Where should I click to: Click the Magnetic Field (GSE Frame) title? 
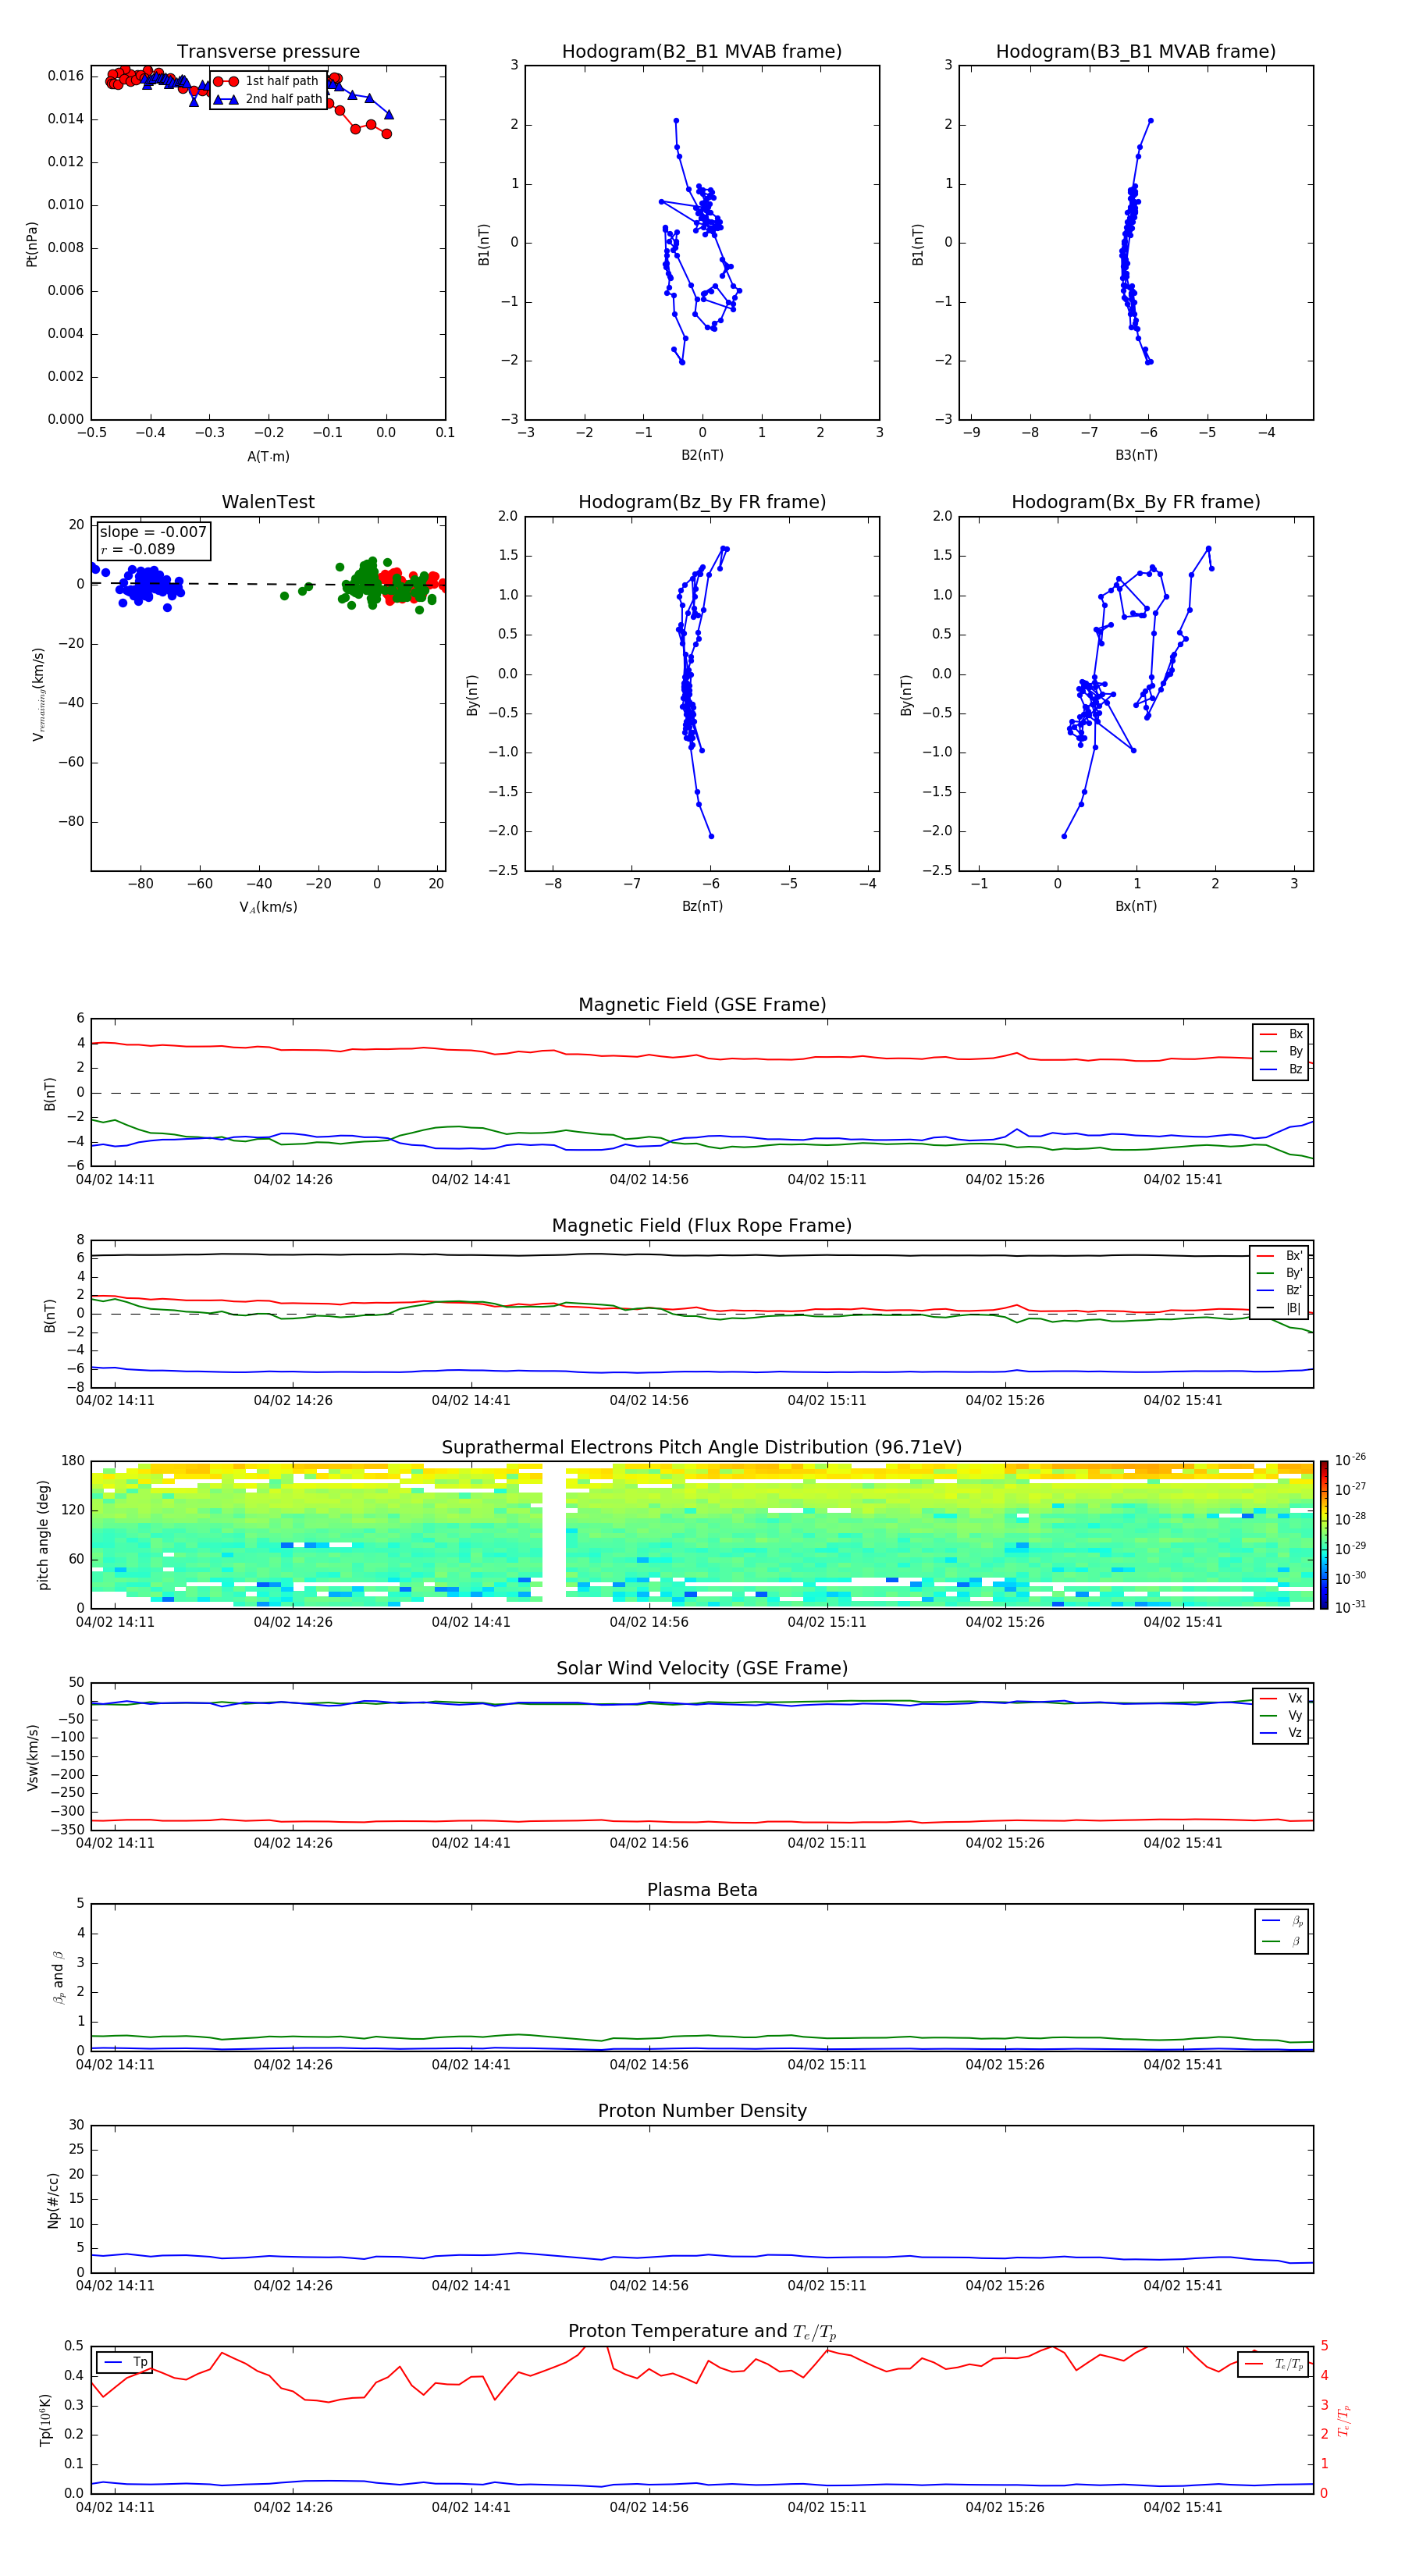(x=702, y=1005)
